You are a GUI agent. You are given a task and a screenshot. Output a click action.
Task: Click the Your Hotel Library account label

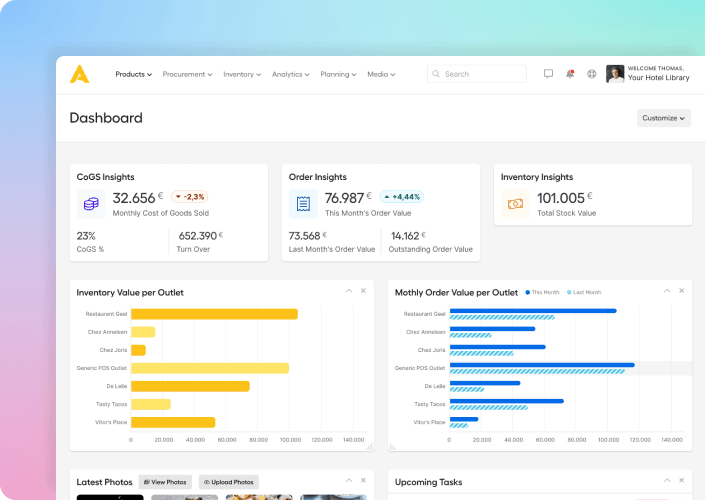coord(658,78)
